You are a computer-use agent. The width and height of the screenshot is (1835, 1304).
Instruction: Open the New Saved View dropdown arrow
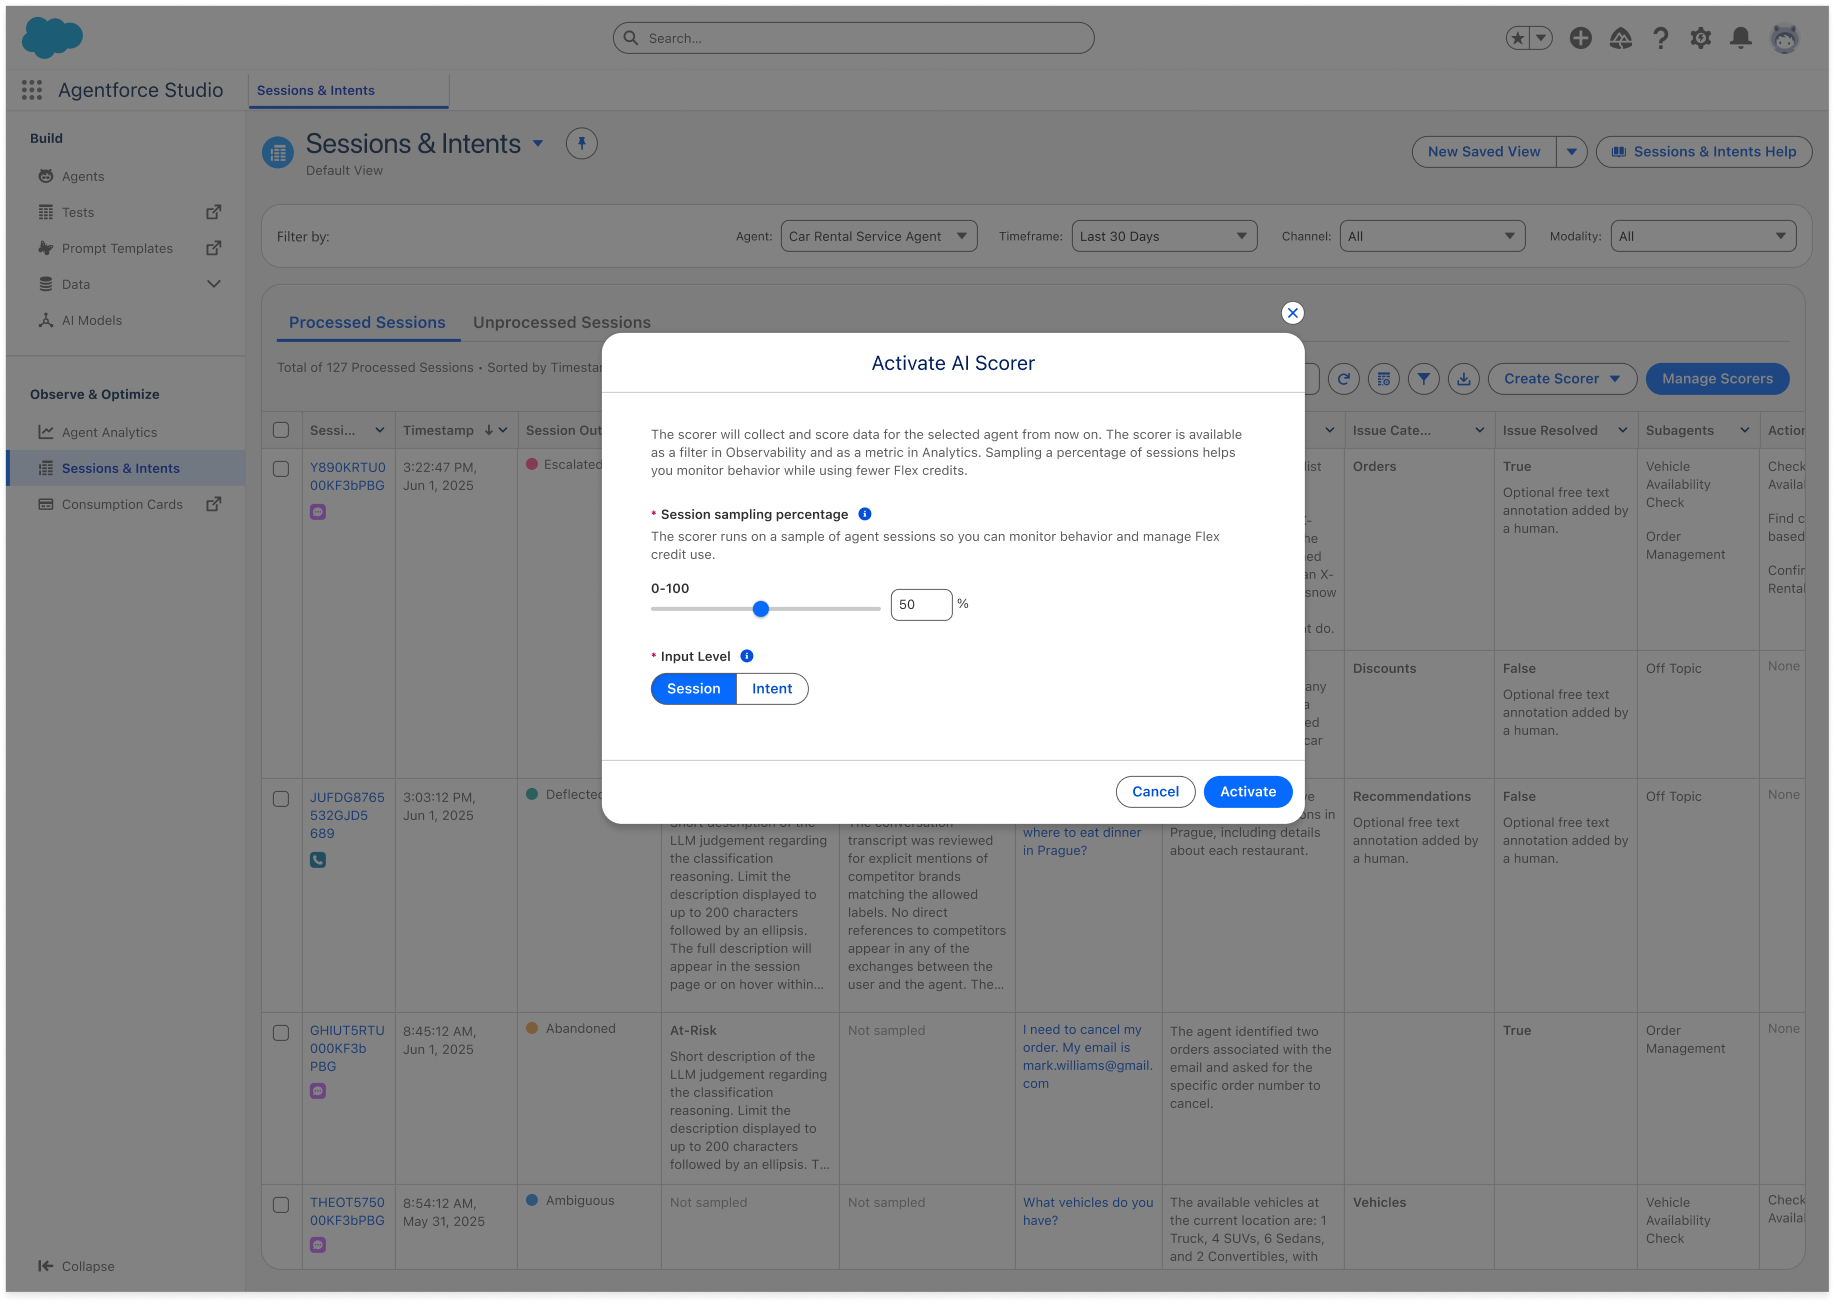(x=1572, y=152)
